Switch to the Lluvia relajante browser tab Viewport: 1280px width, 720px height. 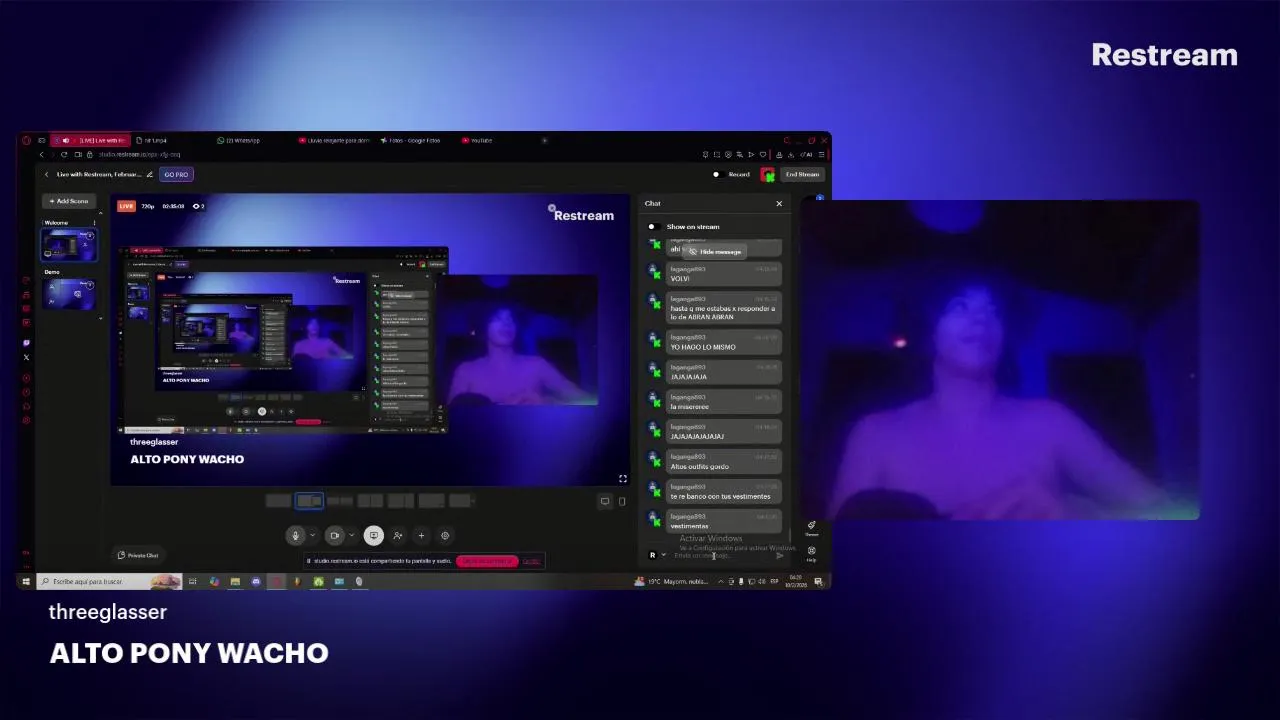(335, 140)
